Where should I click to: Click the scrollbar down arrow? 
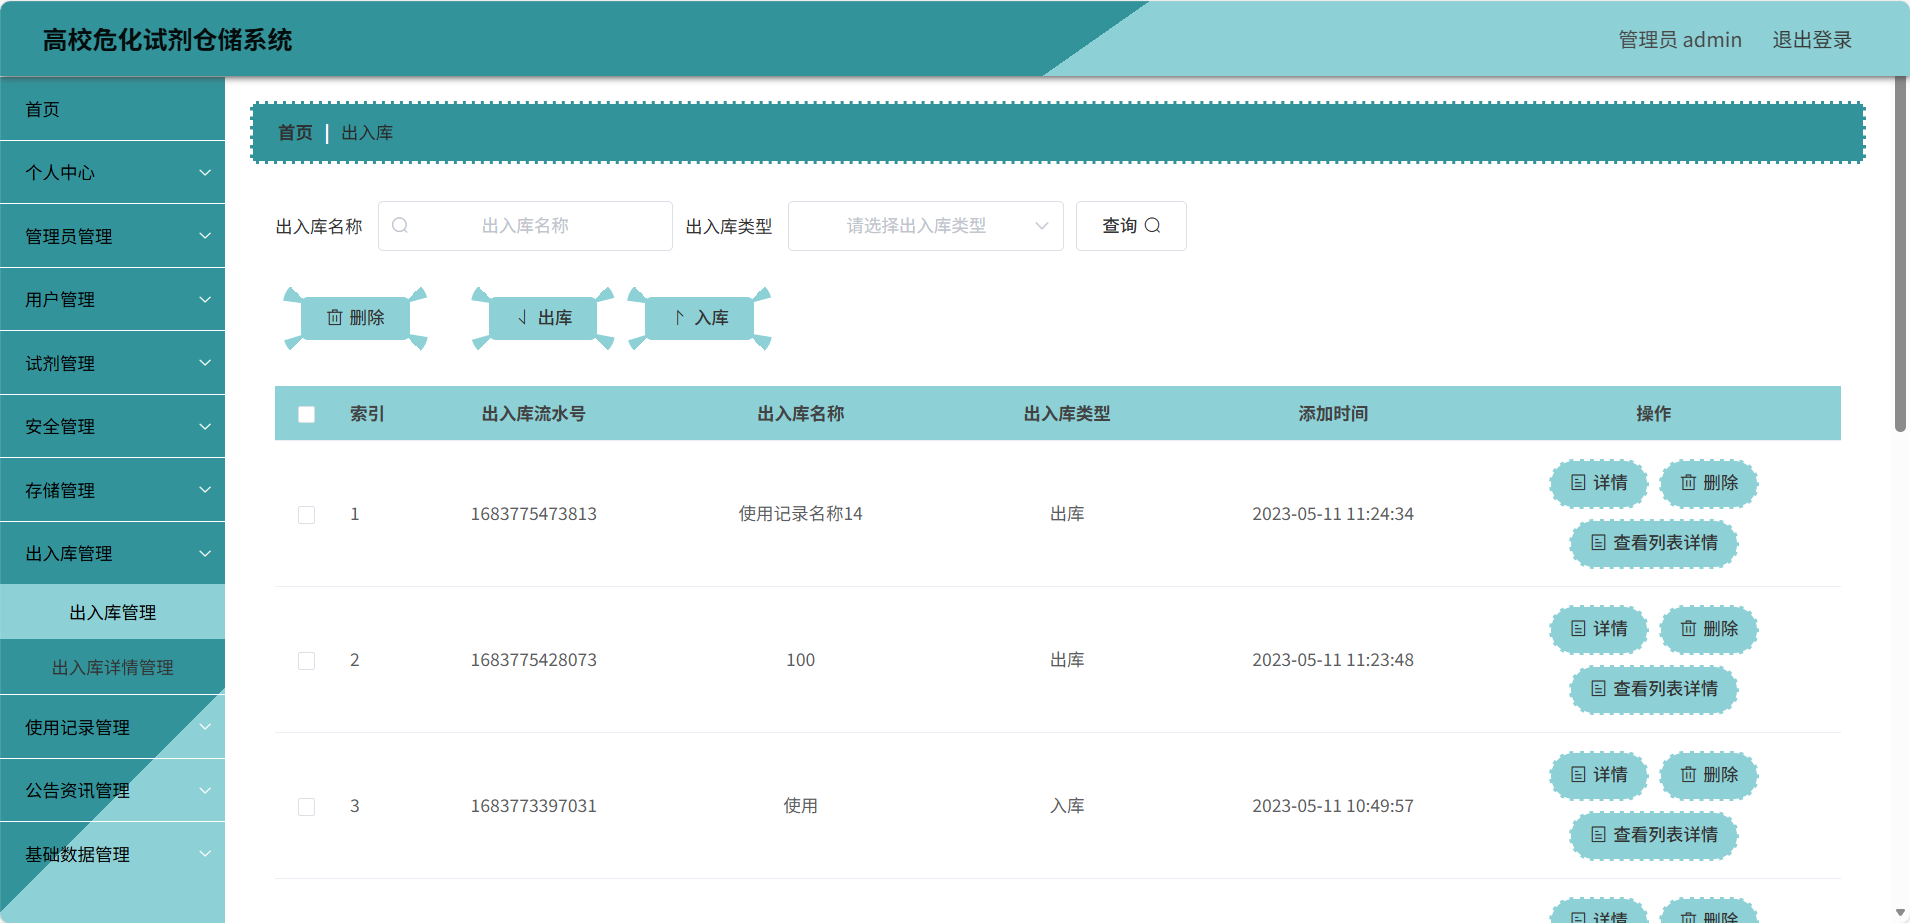(1900, 913)
